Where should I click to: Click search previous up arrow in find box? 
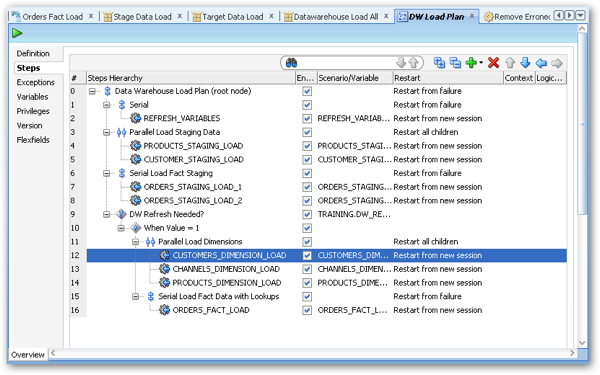pos(414,62)
